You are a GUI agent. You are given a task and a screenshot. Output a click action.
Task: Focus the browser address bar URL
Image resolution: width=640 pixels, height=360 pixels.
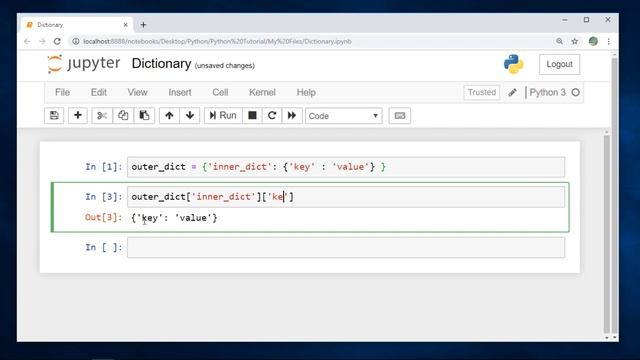(x=217, y=41)
